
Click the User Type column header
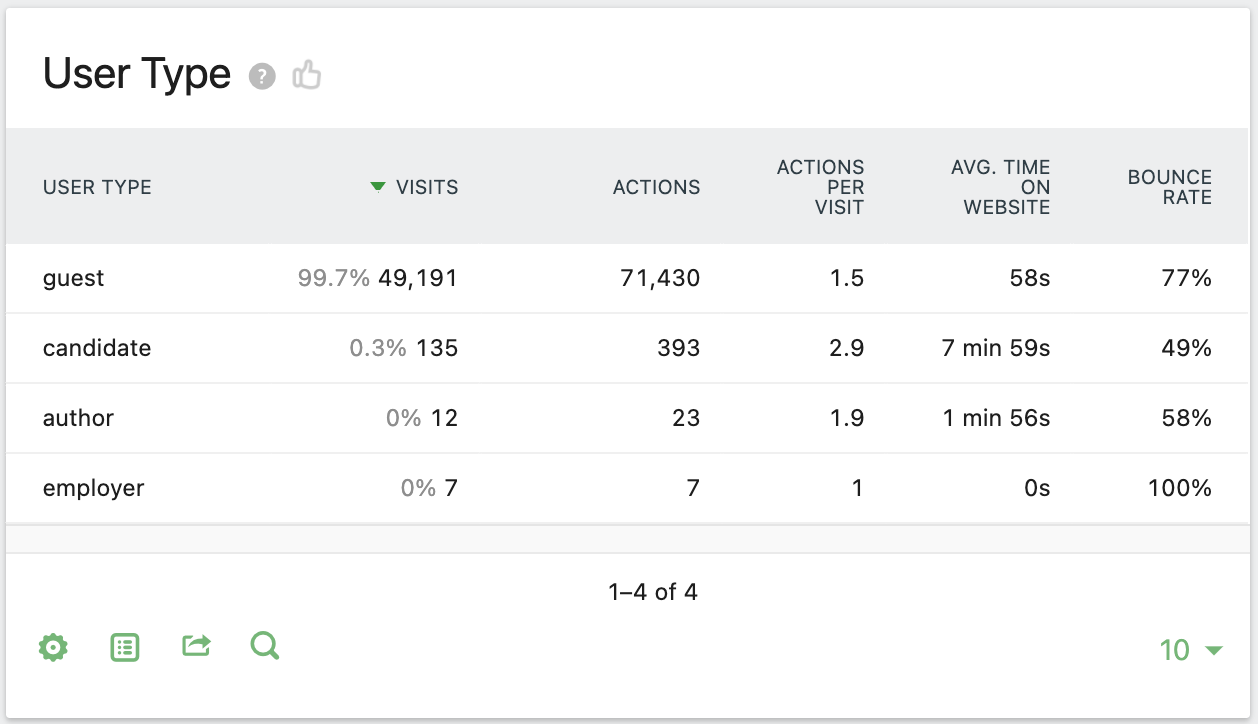click(97, 187)
